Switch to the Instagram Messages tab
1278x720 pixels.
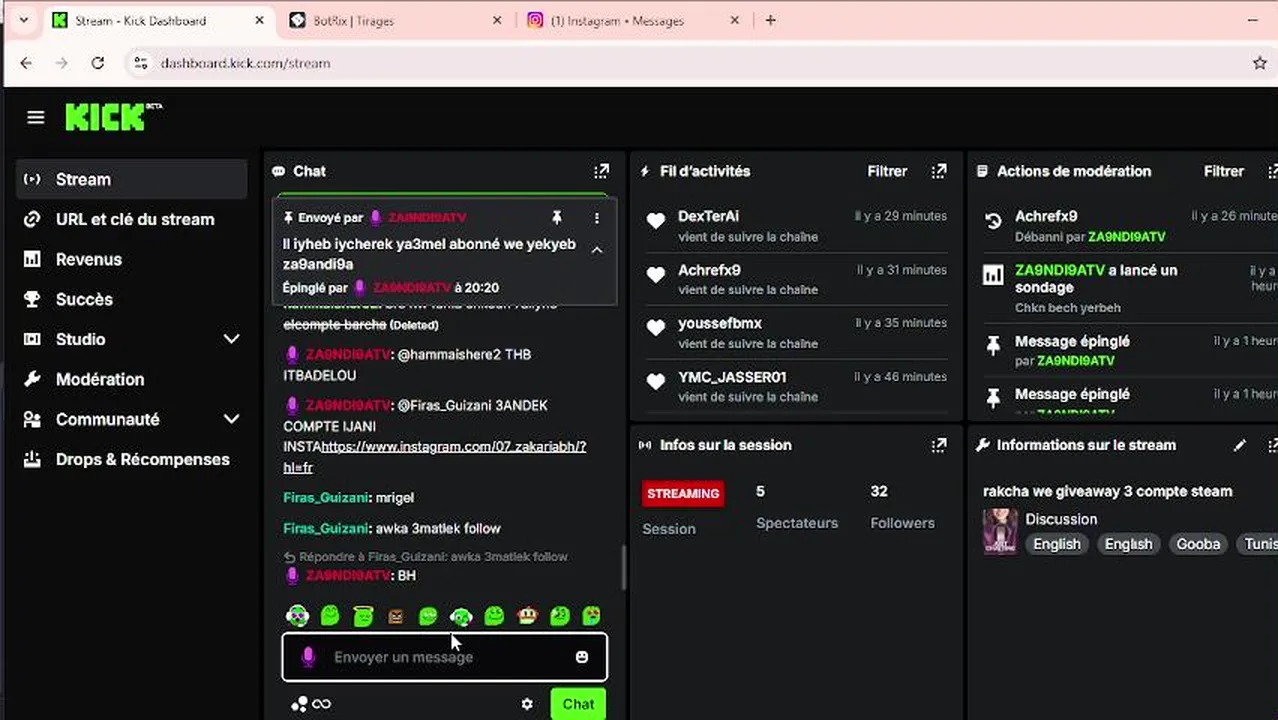point(635,20)
